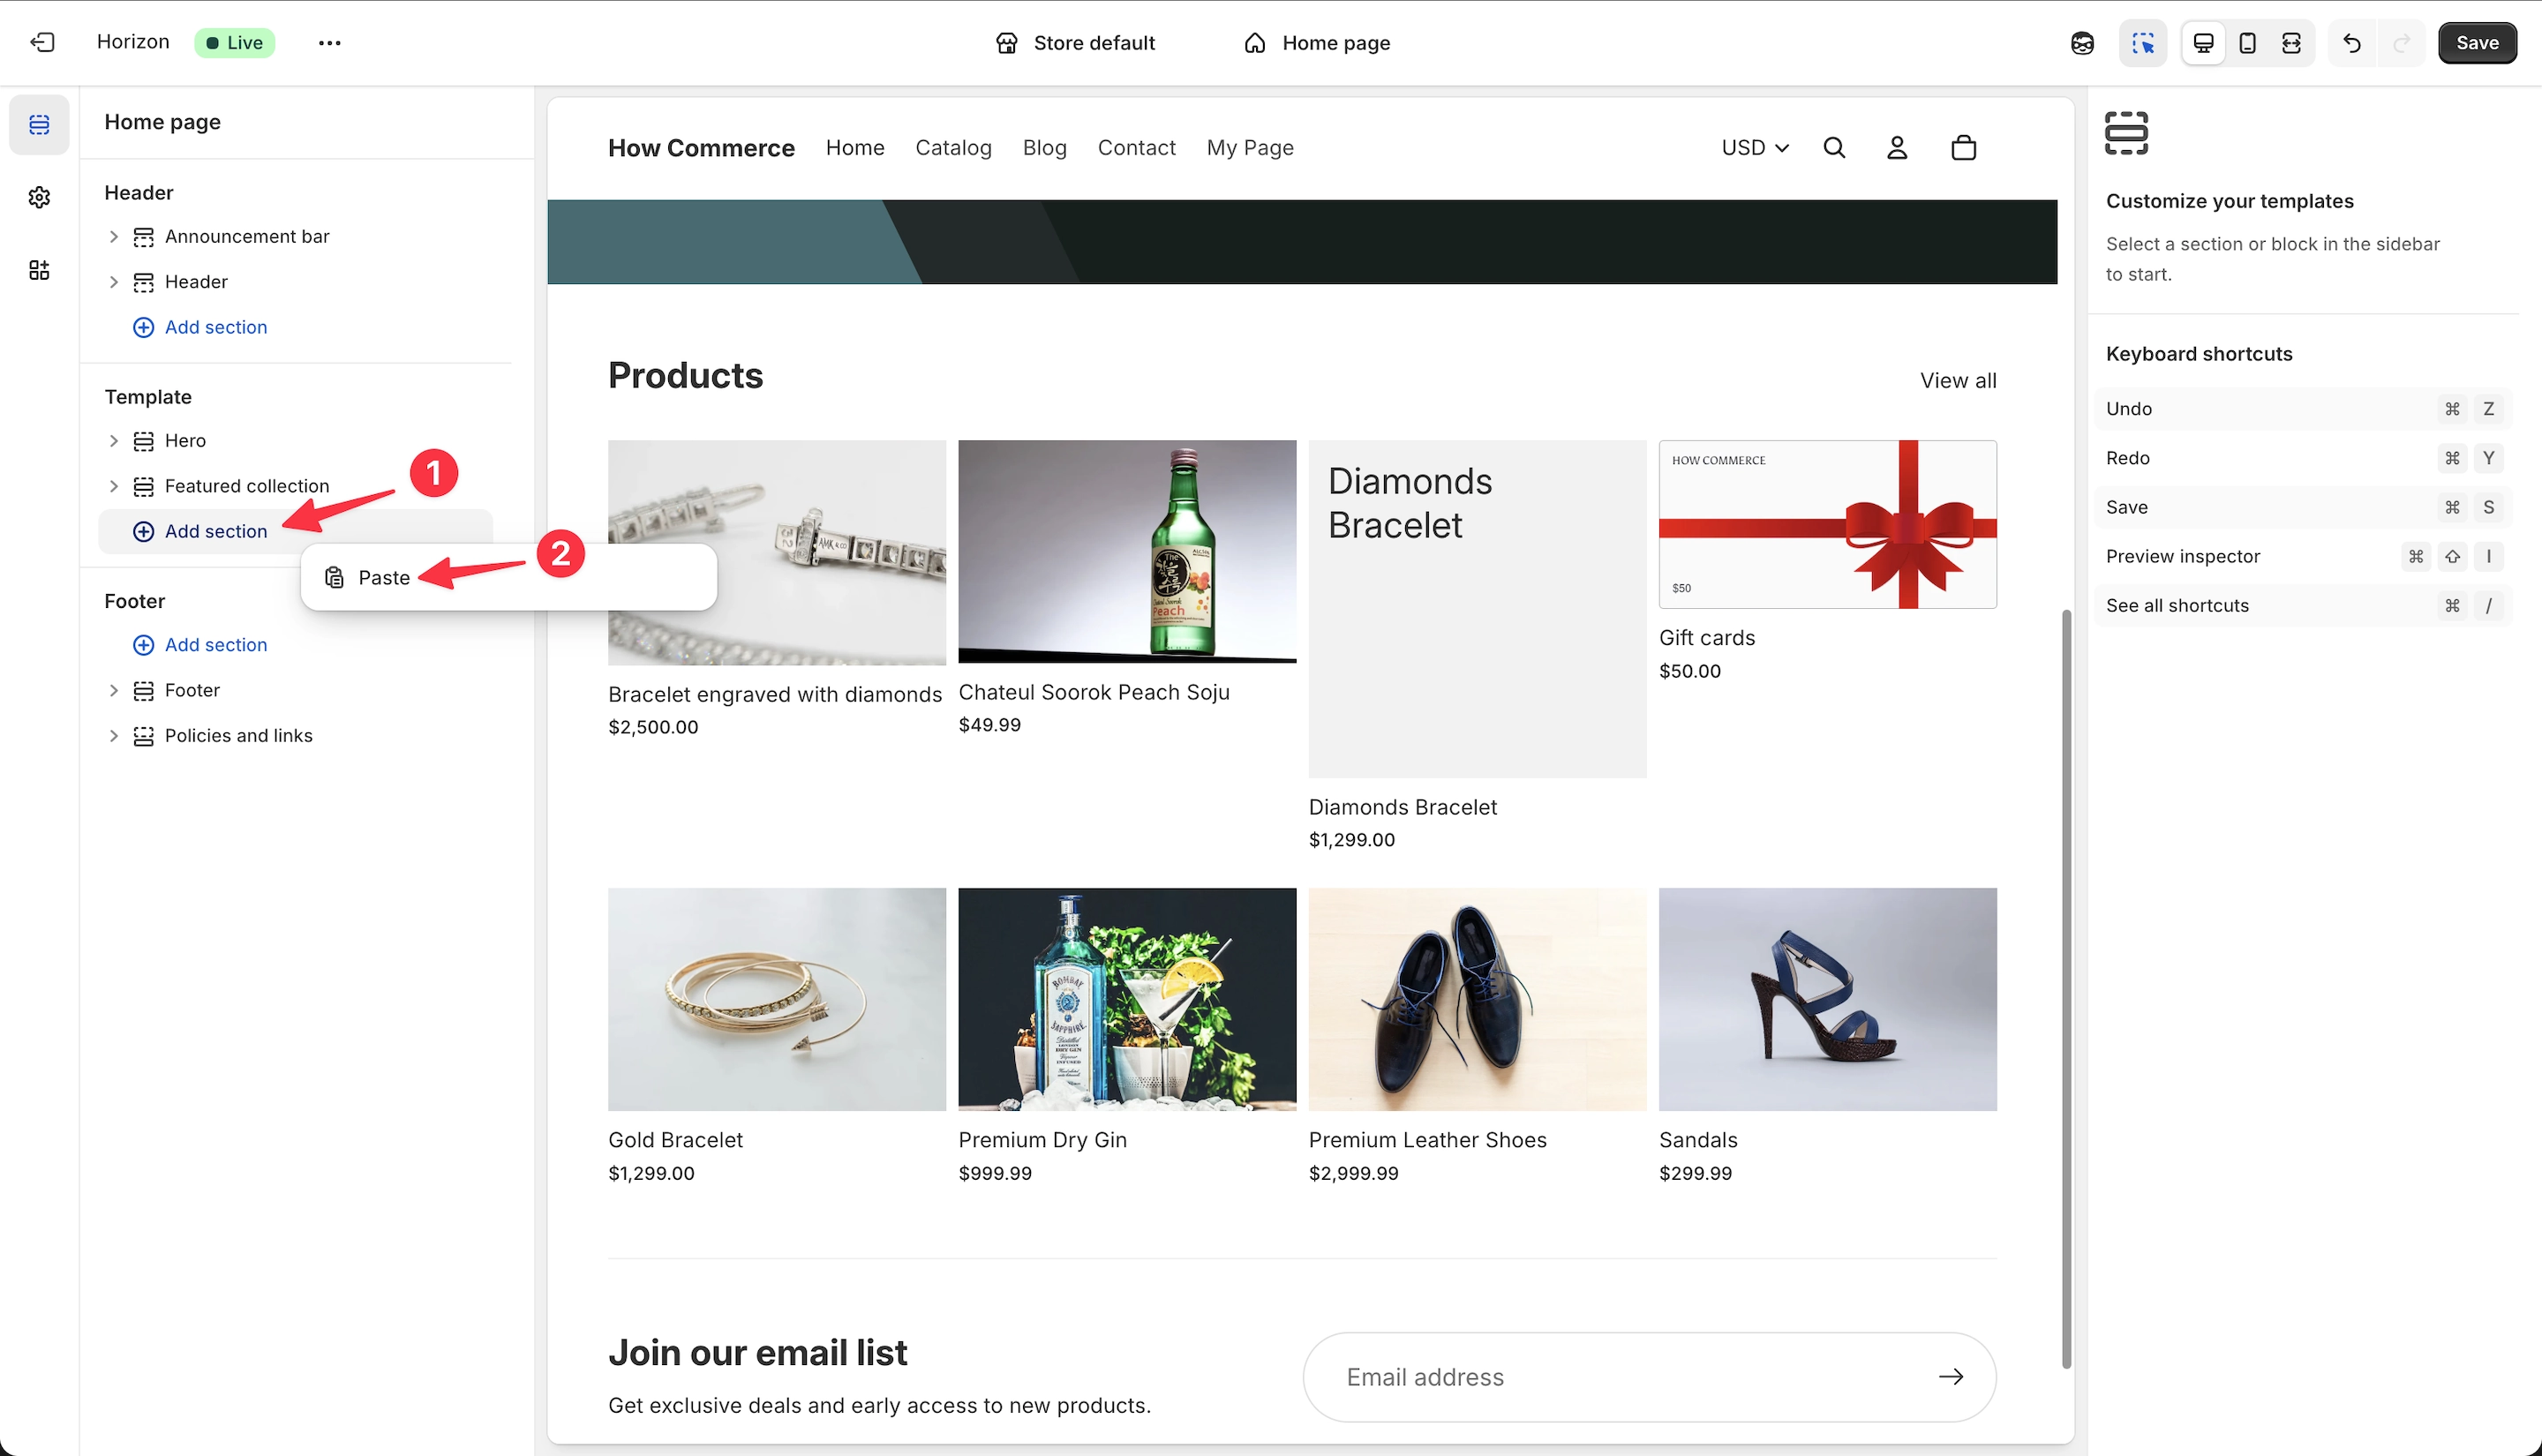
Task: Select the Hero section icon
Action: tap(144, 440)
